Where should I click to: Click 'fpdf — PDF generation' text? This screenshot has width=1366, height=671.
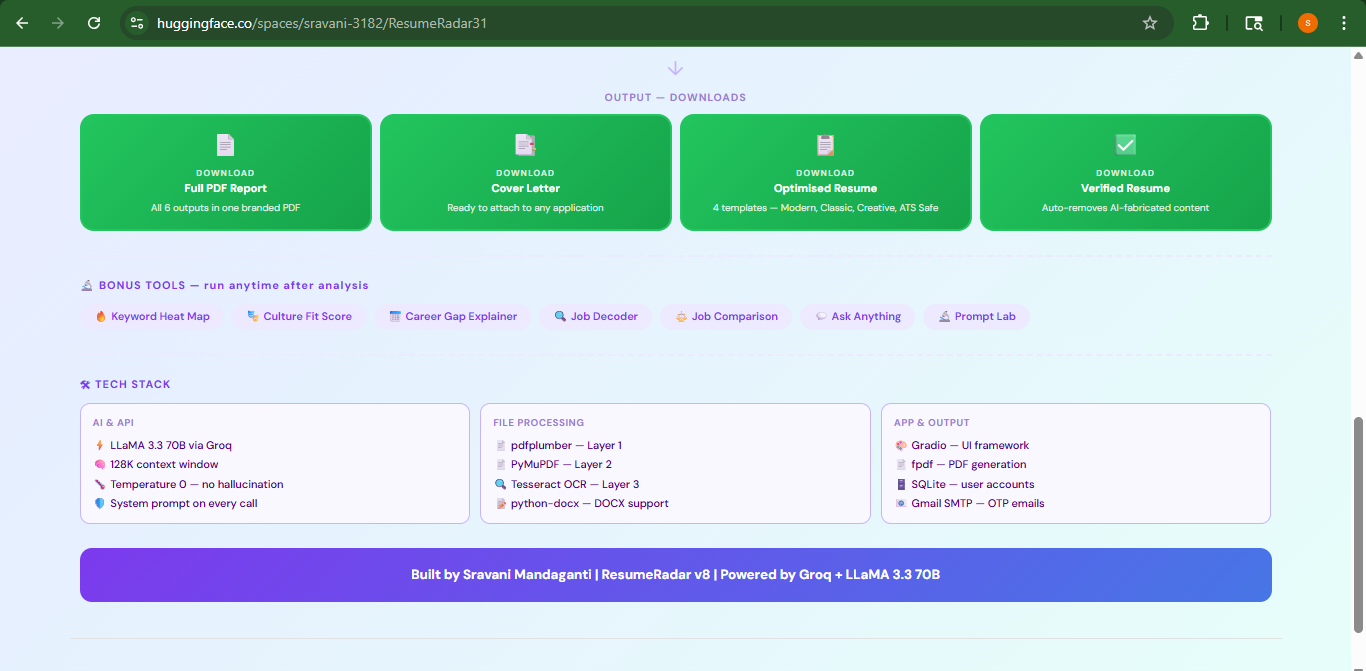click(969, 465)
